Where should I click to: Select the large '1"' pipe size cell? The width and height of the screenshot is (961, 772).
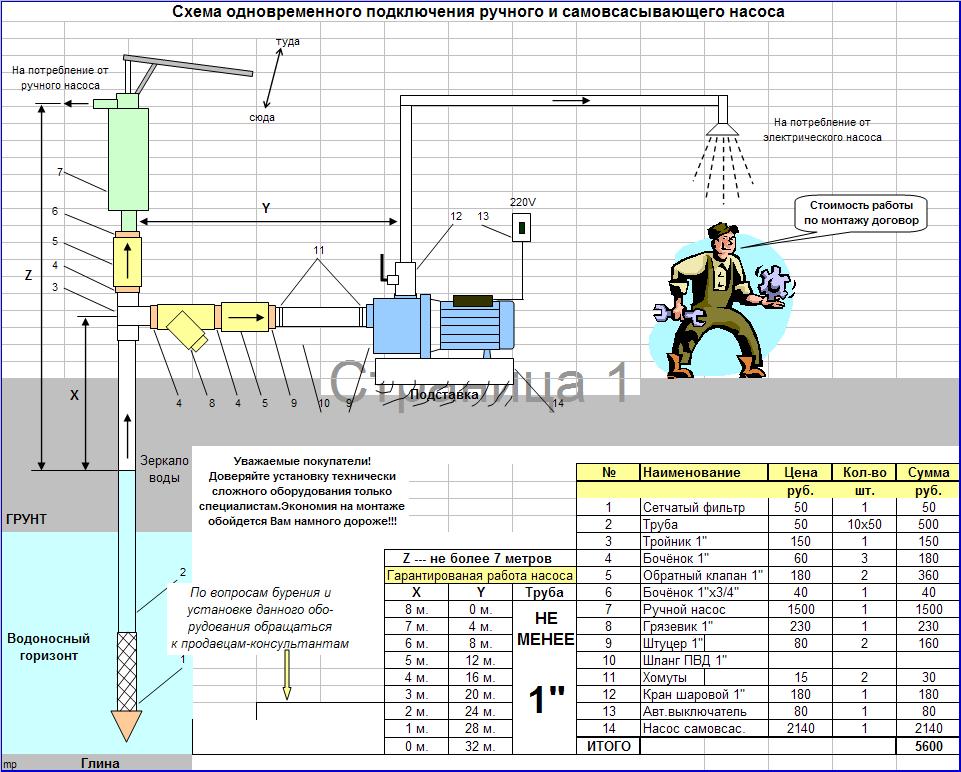coord(545,699)
